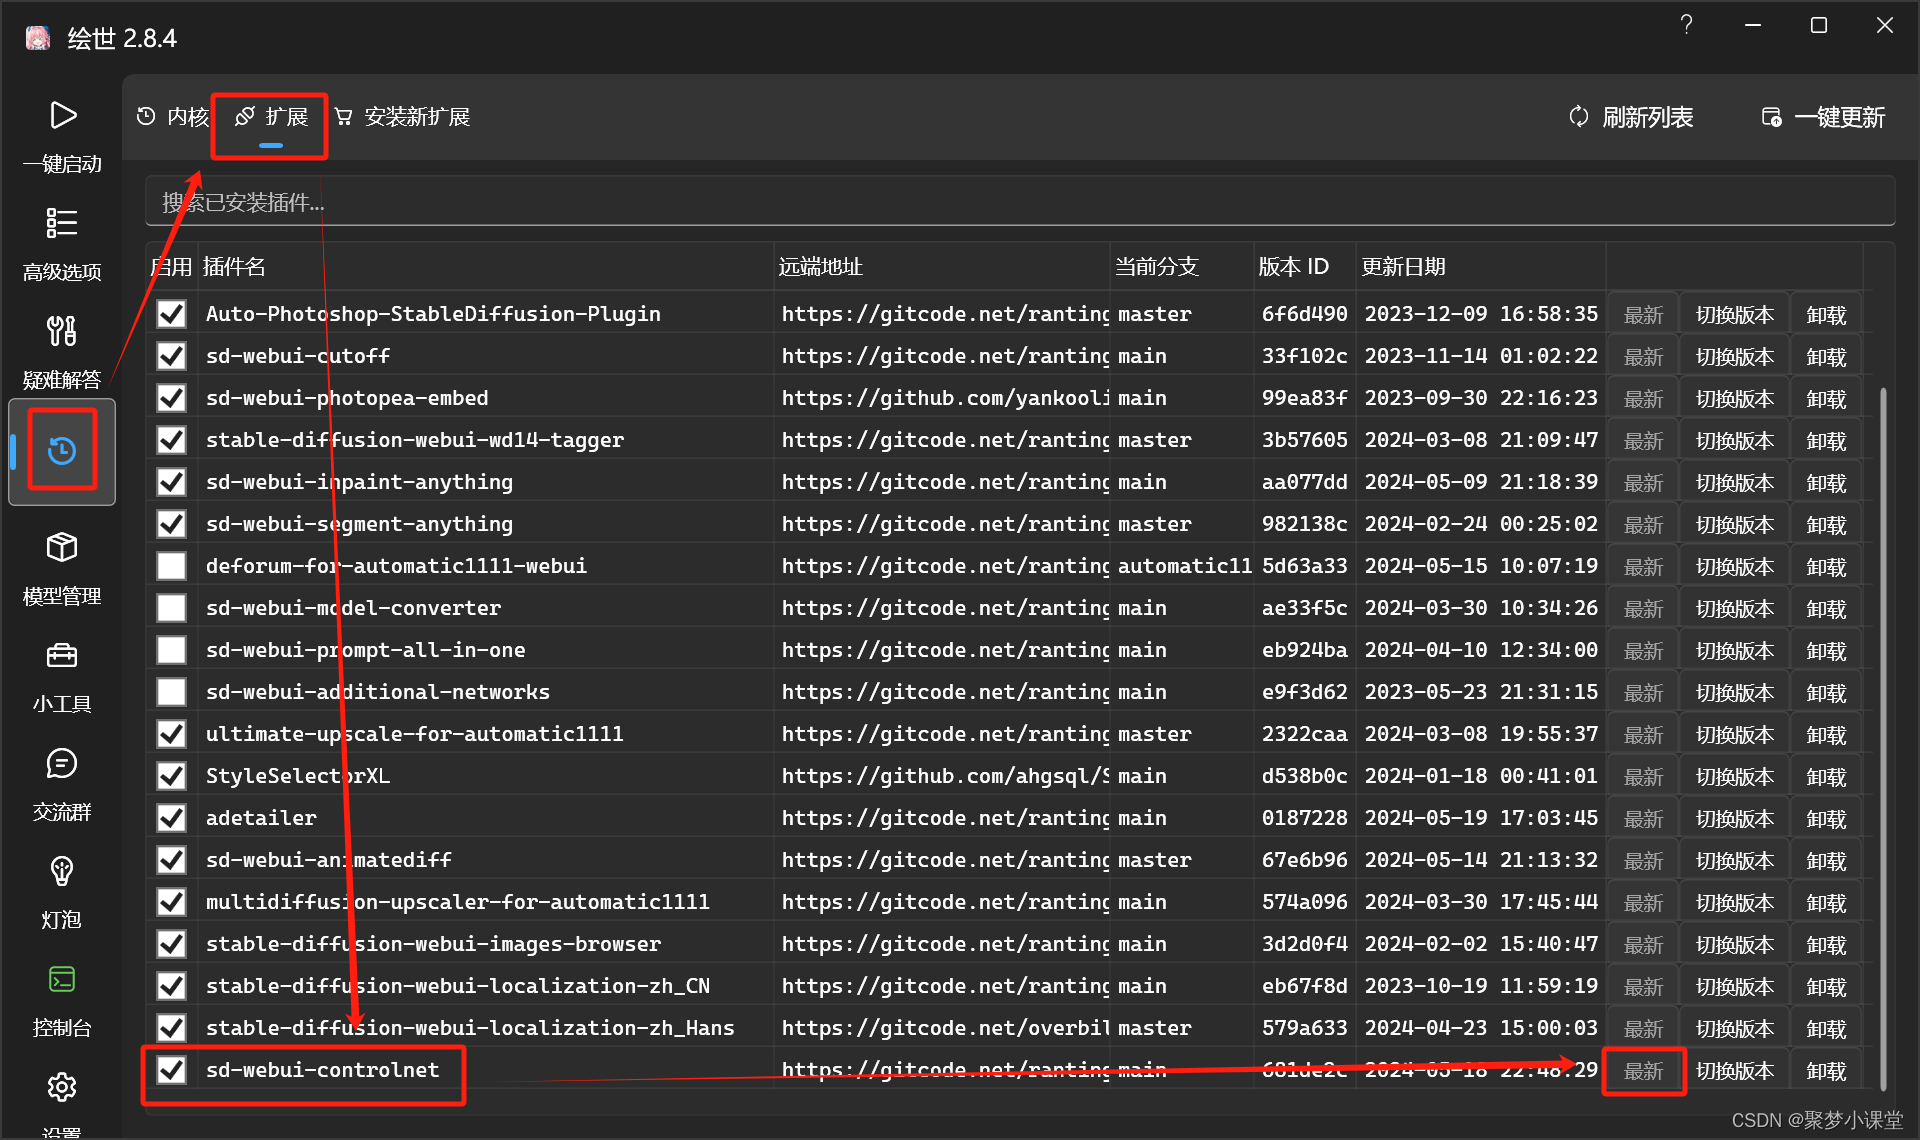
Task: Open the small tools toolbox icon
Action: pos(62,656)
